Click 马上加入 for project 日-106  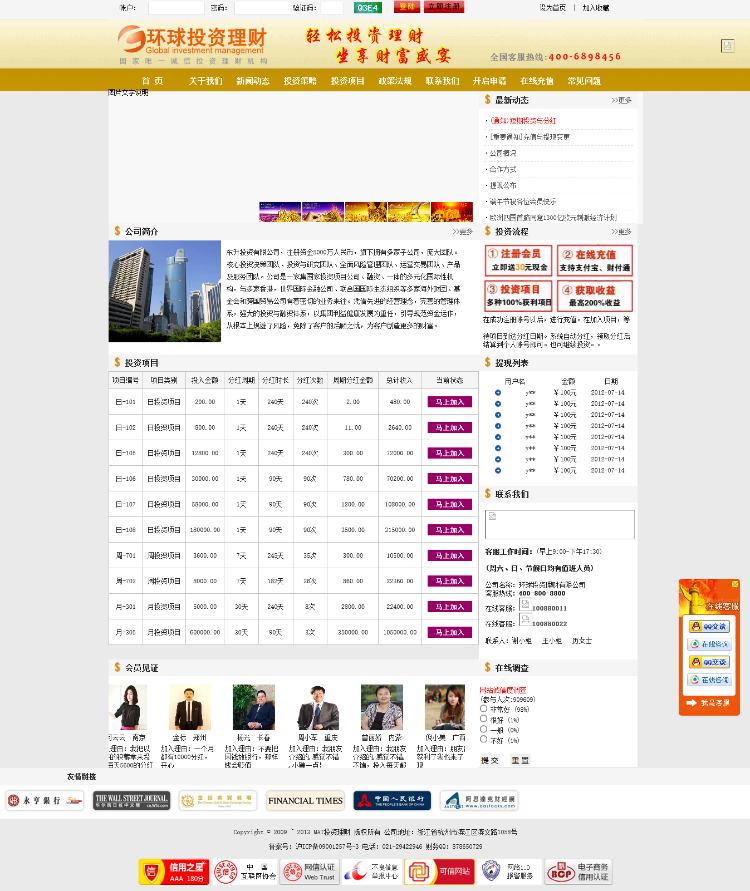tap(449, 479)
